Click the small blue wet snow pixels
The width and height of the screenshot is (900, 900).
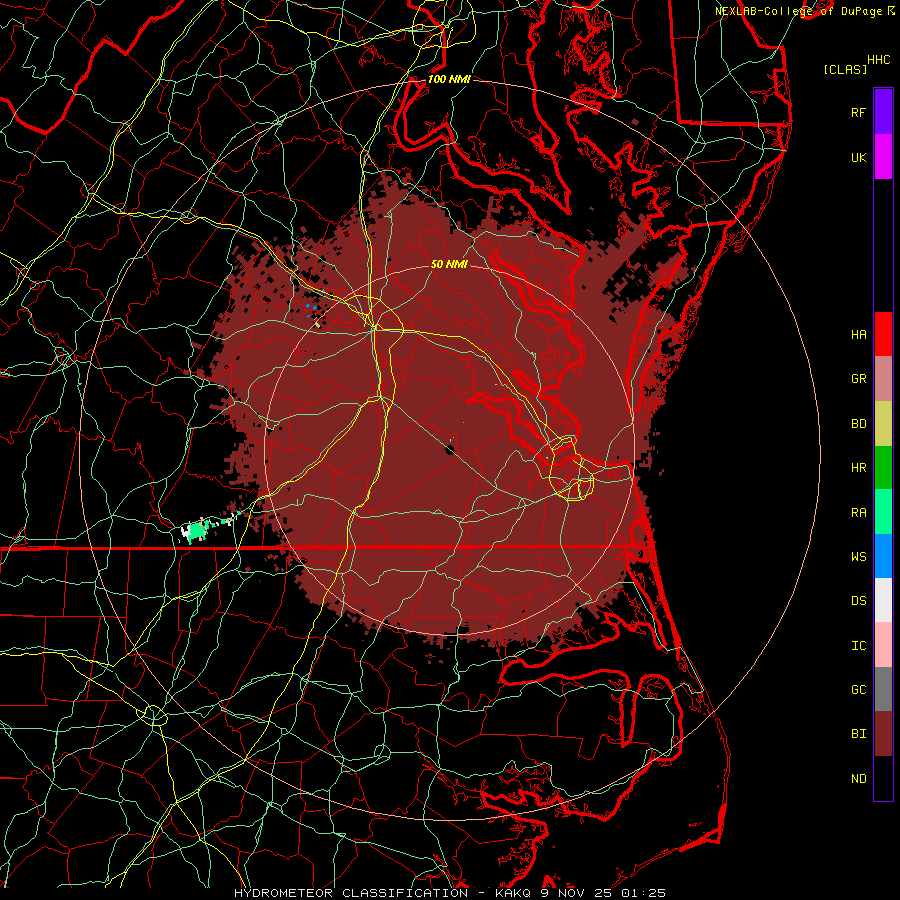pos(312,309)
